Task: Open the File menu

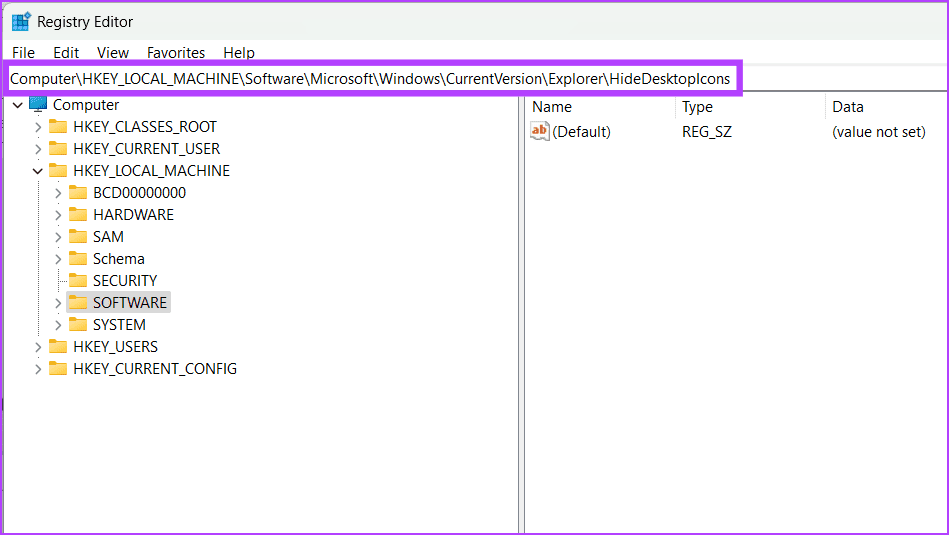Action: pyautogui.click(x=24, y=53)
